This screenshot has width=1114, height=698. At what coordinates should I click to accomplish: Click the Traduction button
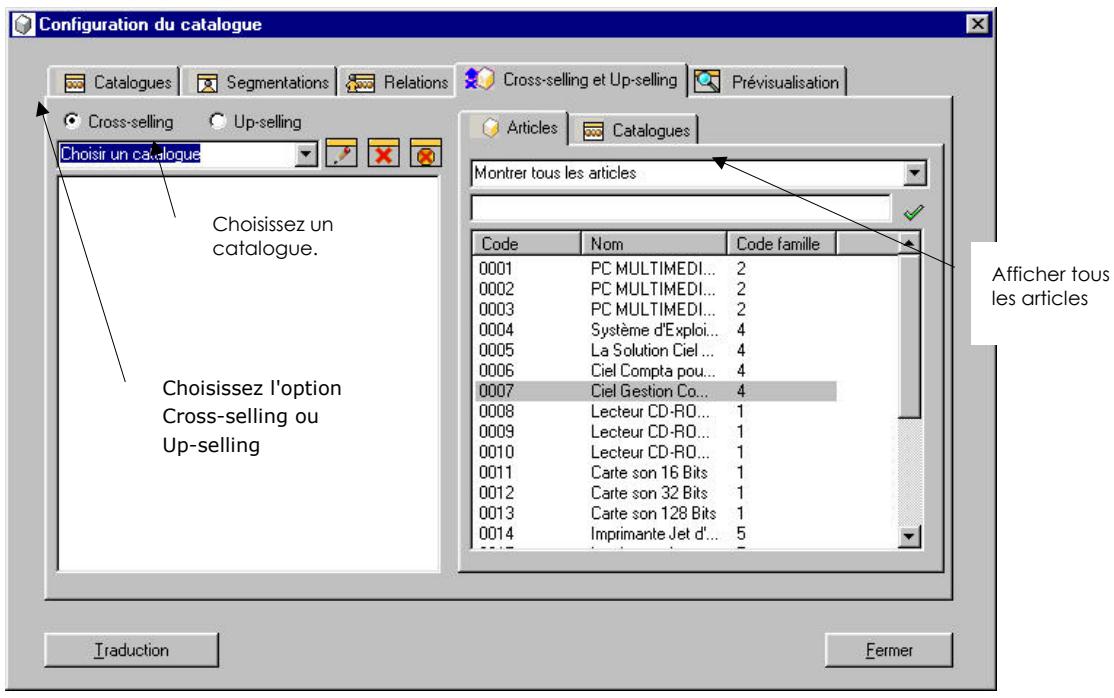(x=131, y=650)
